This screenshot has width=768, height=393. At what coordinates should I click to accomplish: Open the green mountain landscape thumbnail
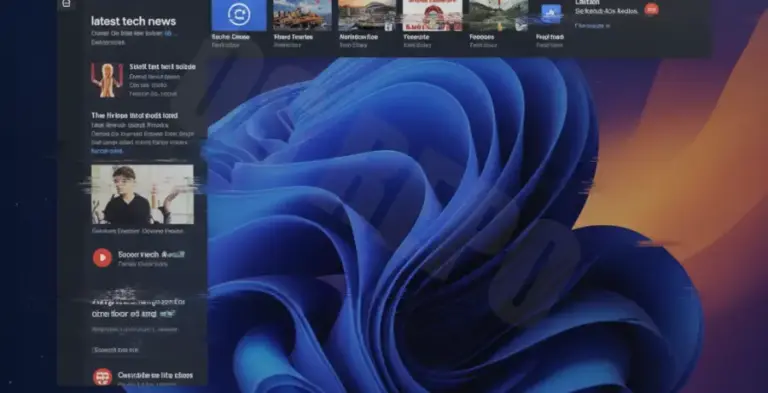point(499,15)
